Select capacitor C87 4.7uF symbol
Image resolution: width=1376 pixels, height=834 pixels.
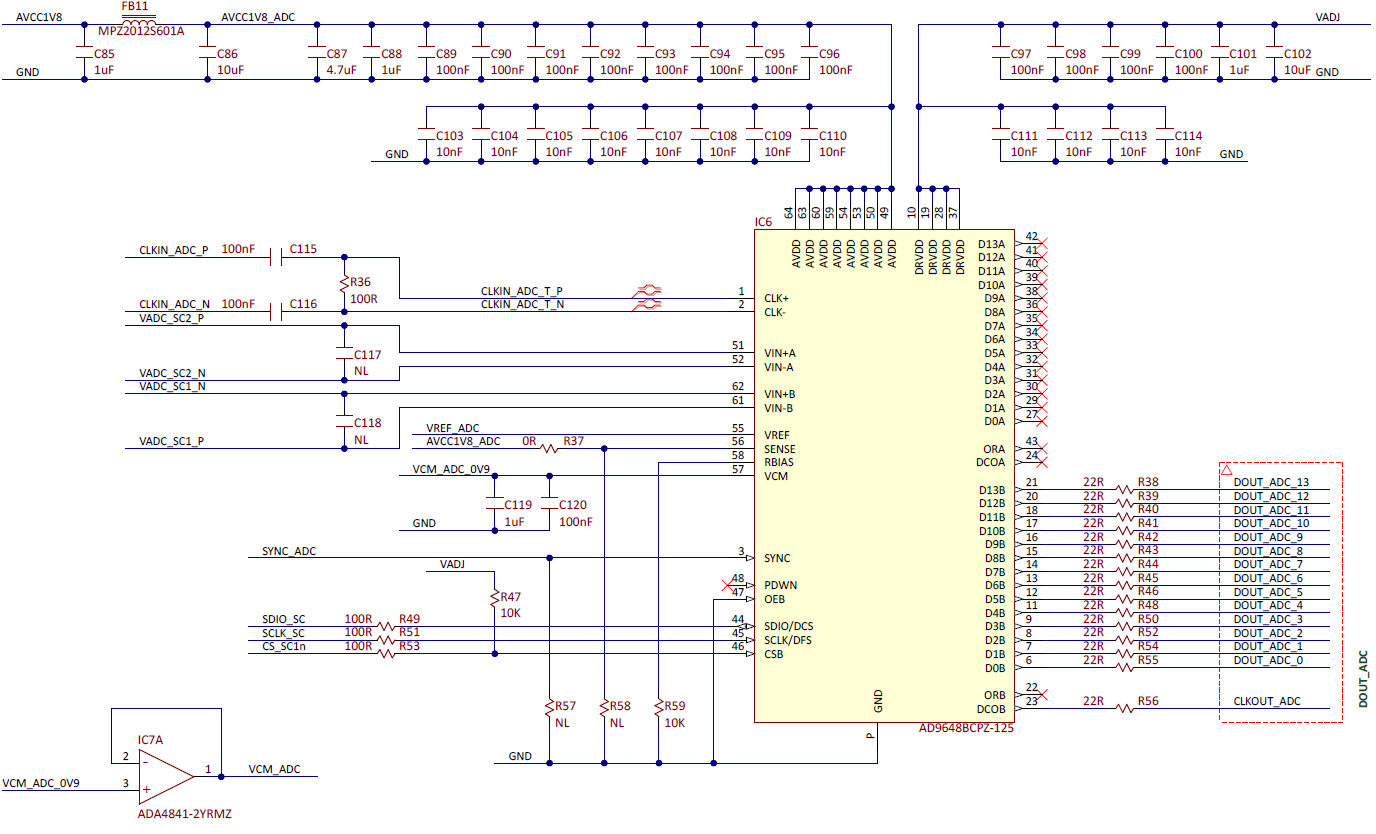[316, 50]
